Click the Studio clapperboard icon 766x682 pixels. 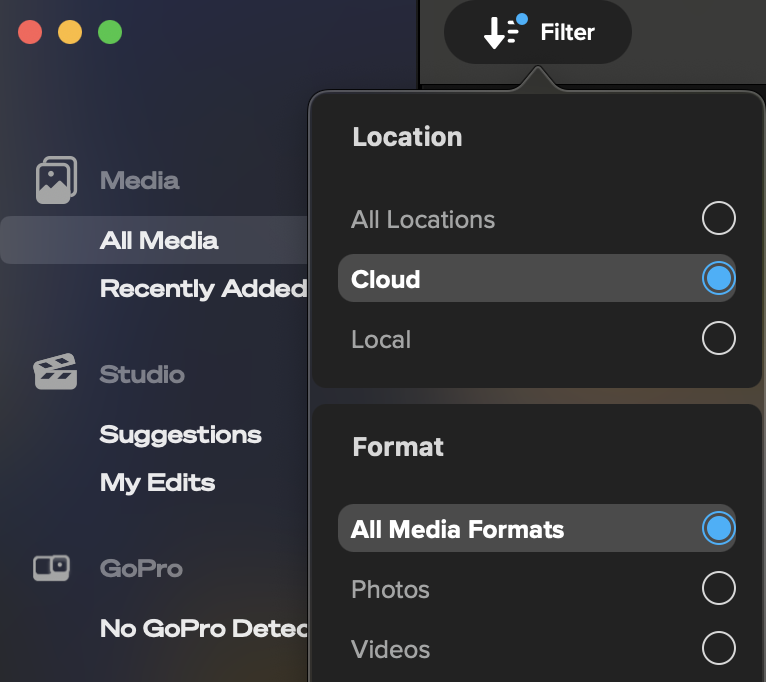tap(55, 373)
